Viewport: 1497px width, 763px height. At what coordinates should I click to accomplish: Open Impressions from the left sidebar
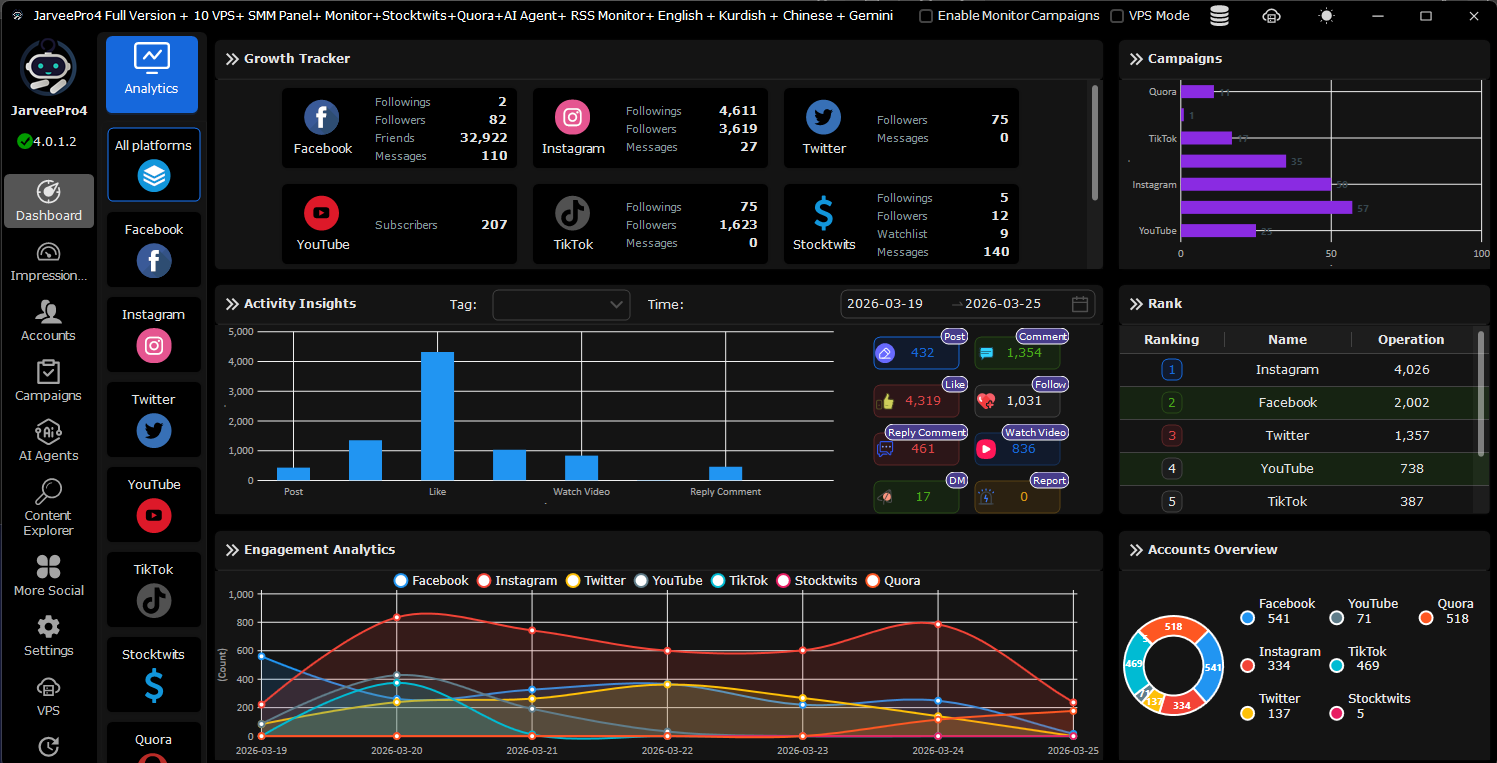48,262
